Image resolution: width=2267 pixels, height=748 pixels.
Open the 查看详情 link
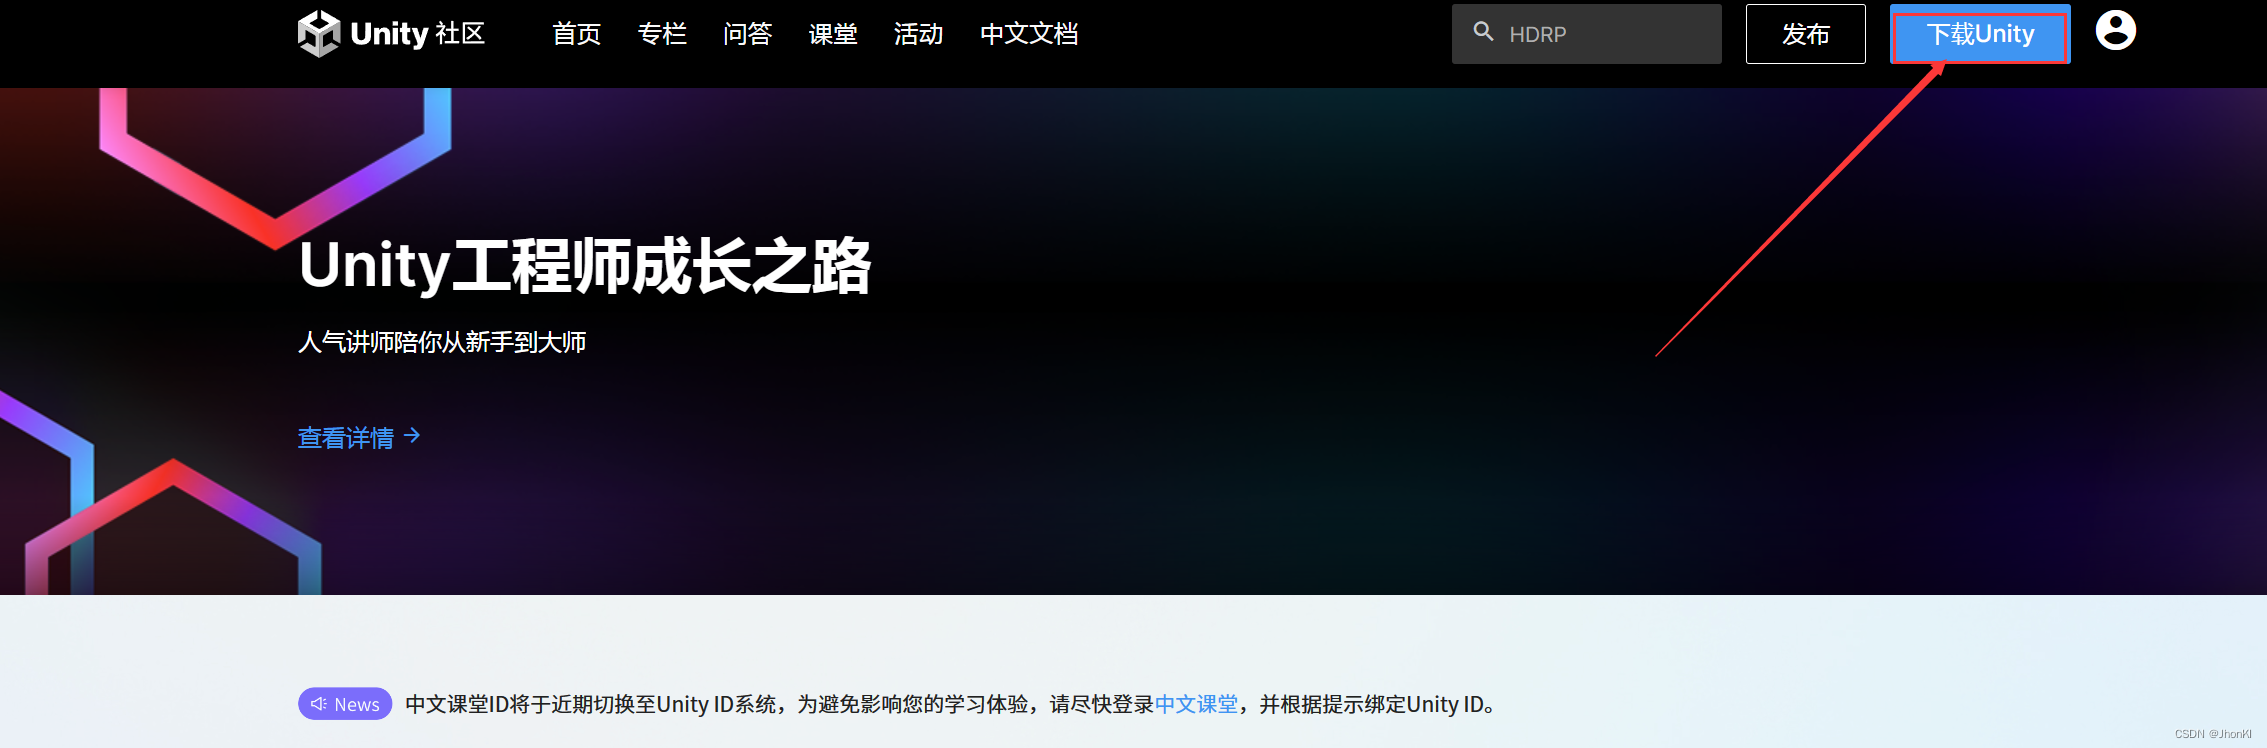[x=346, y=438]
